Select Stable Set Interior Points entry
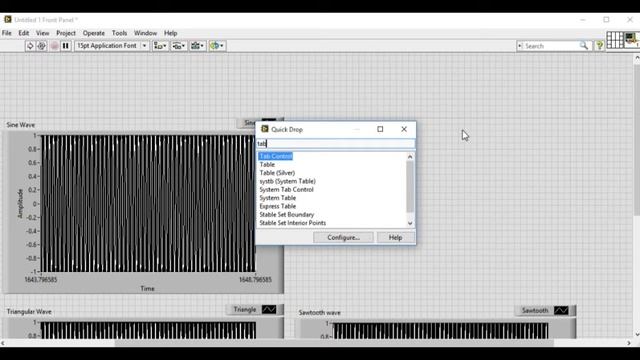The image size is (640, 360). [293, 223]
